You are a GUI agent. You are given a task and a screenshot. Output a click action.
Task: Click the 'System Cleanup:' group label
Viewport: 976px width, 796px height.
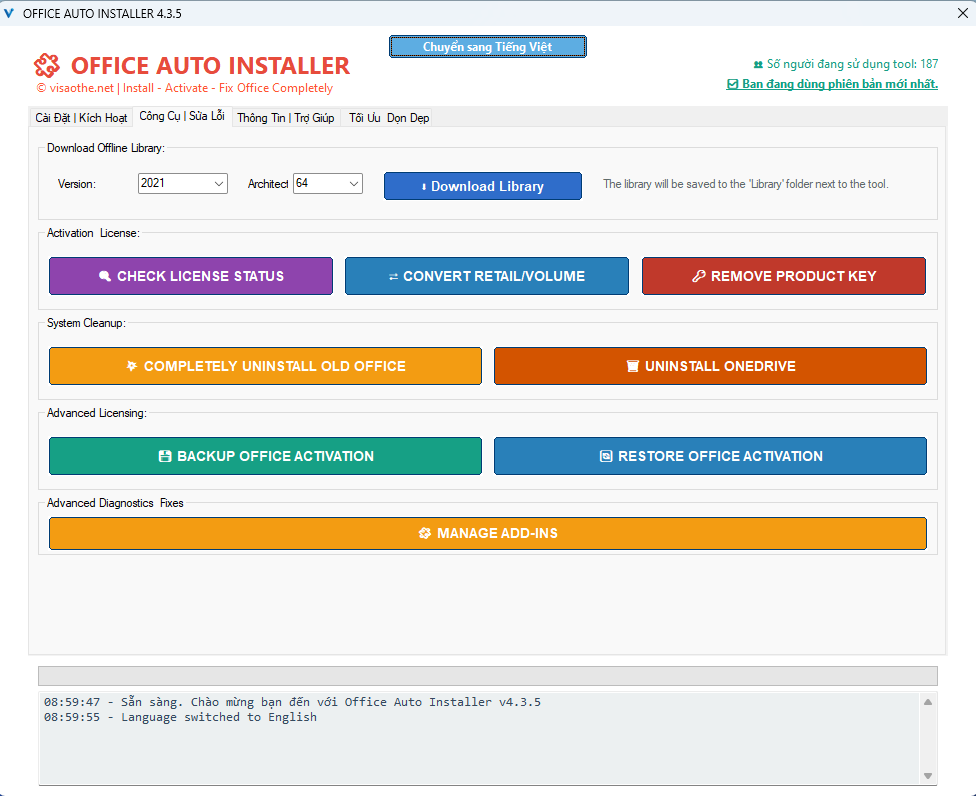(87, 323)
